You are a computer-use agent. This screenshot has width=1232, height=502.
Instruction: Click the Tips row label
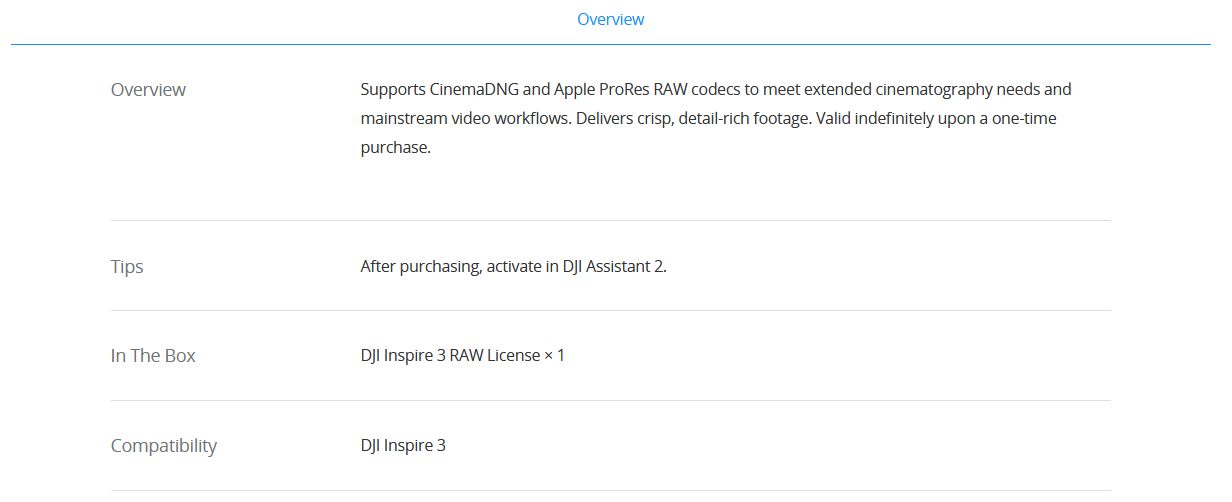click(x=127, y=267)
